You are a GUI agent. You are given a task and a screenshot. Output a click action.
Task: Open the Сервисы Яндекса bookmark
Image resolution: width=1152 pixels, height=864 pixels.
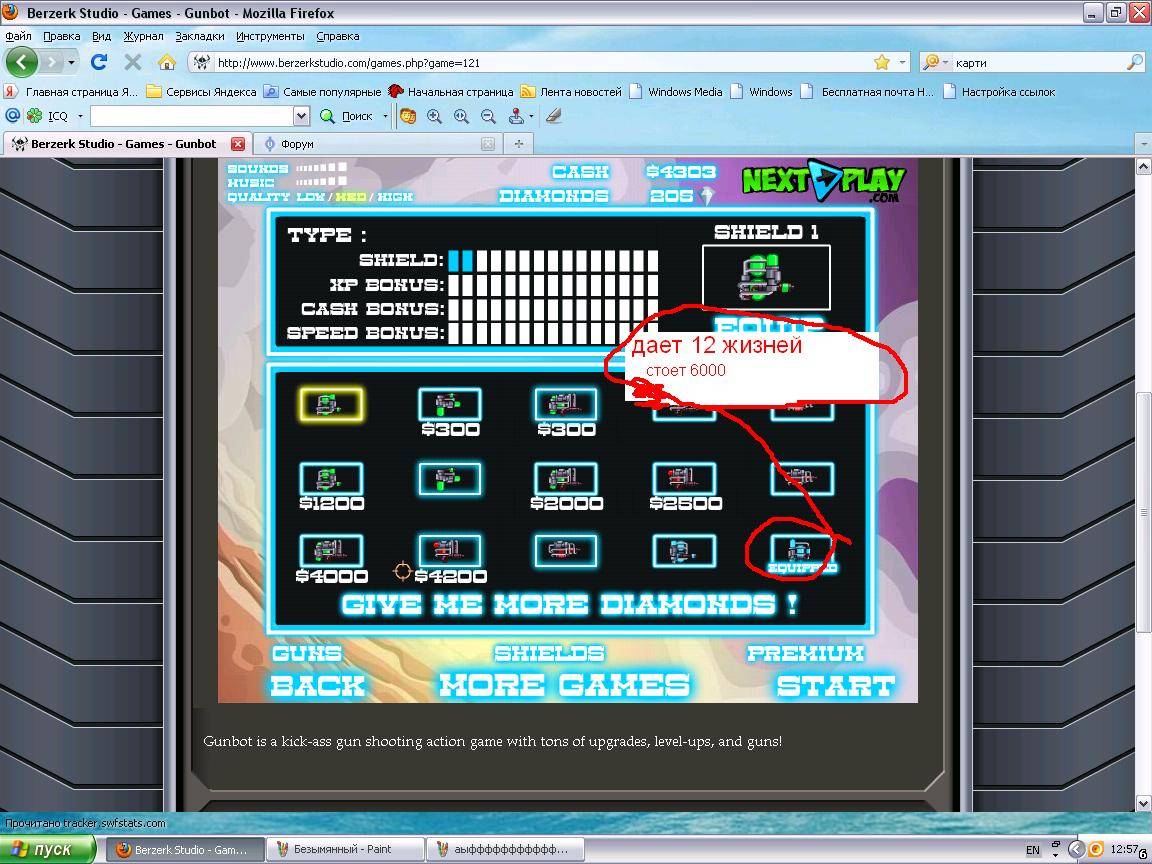coord(201,92)
